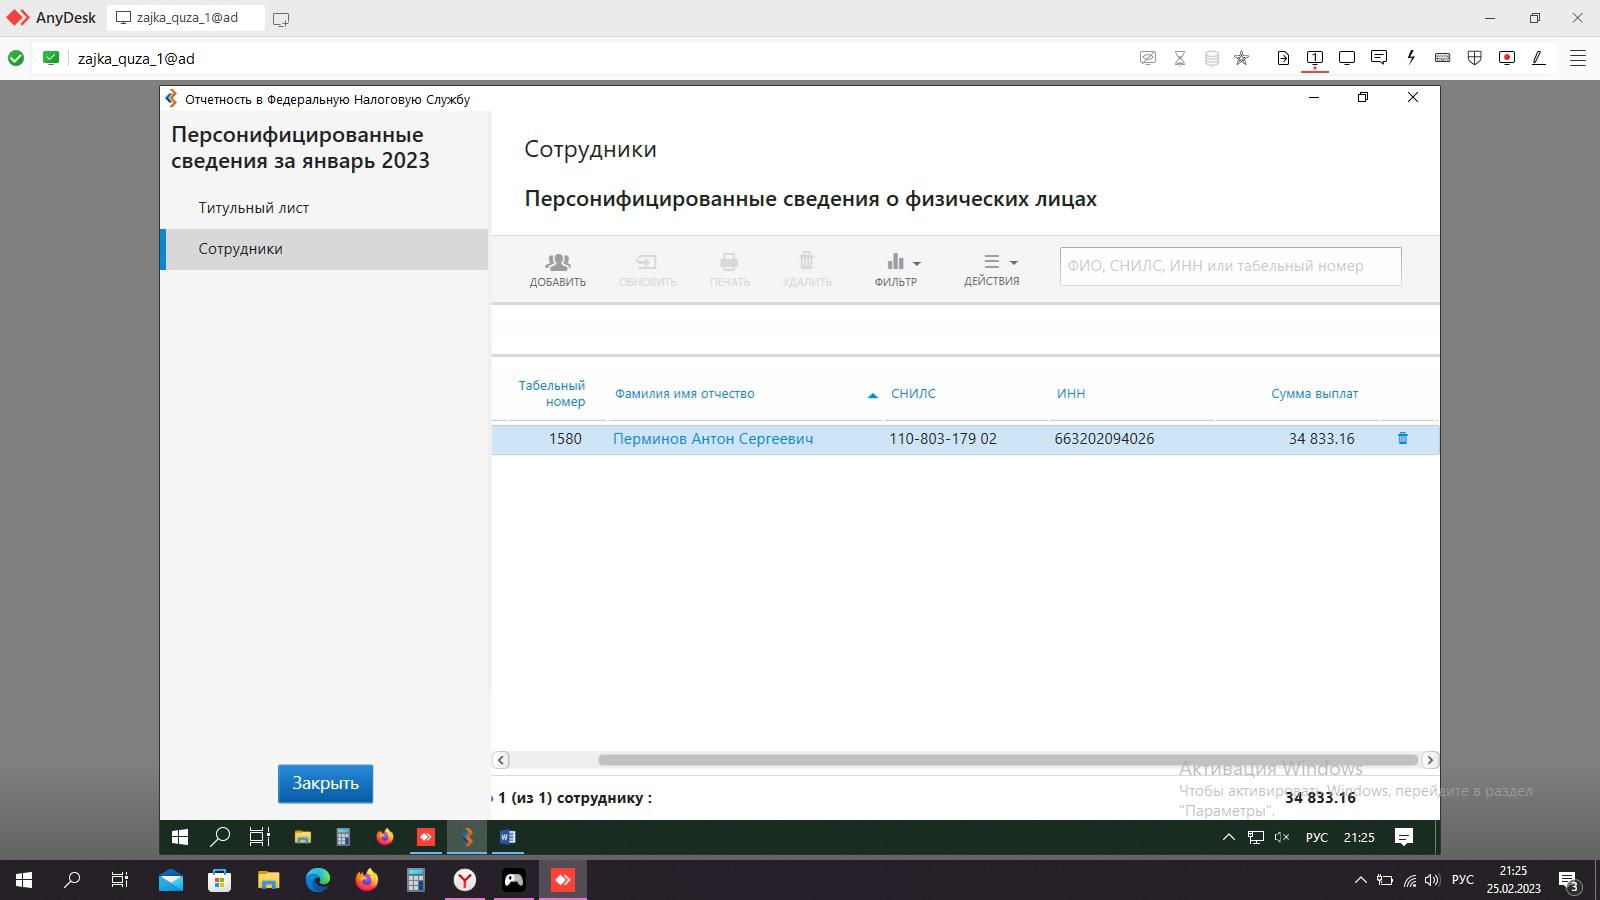
Task: Sort by ИНН column header
Action: [x=1070, y=393]
